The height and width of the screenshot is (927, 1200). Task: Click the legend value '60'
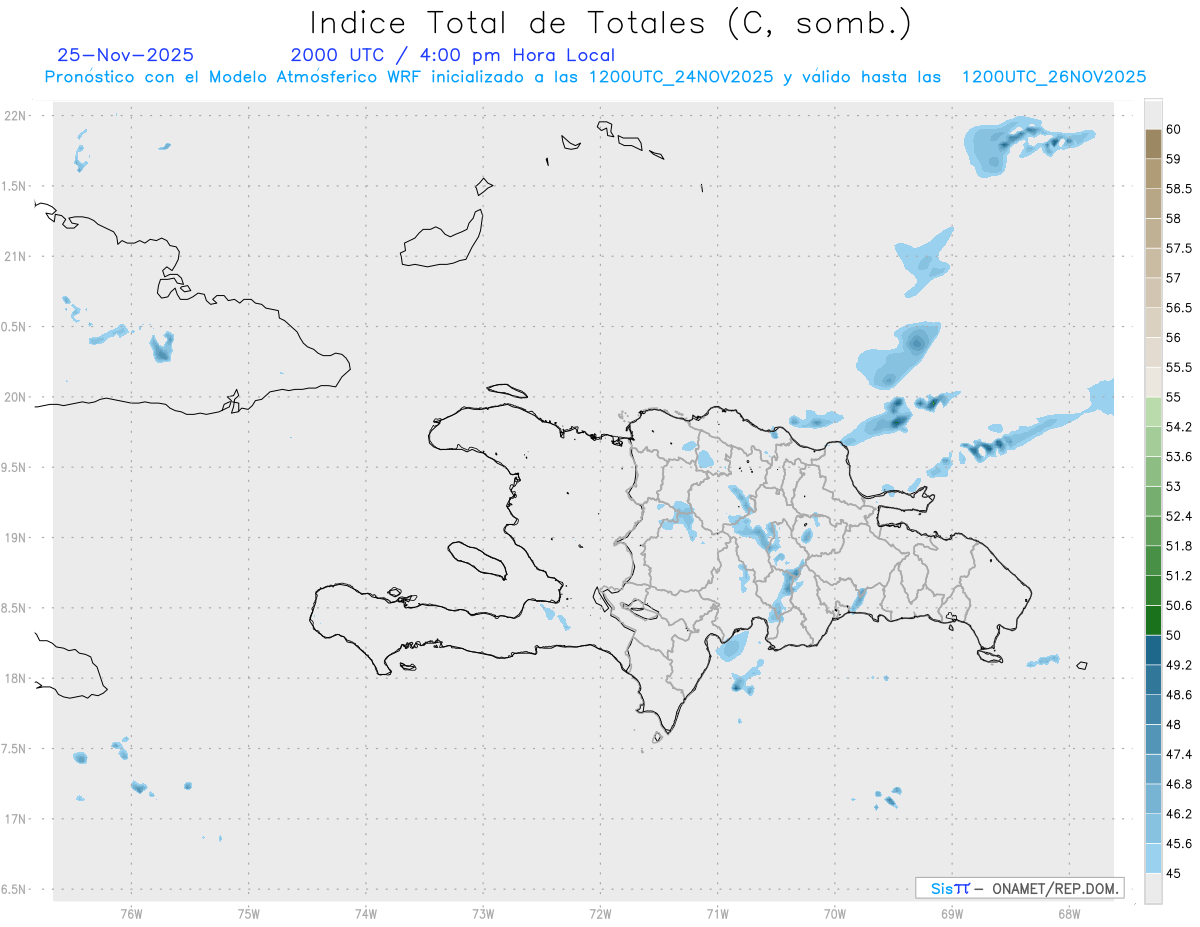pyautogui.click(x=1173, y=129)
